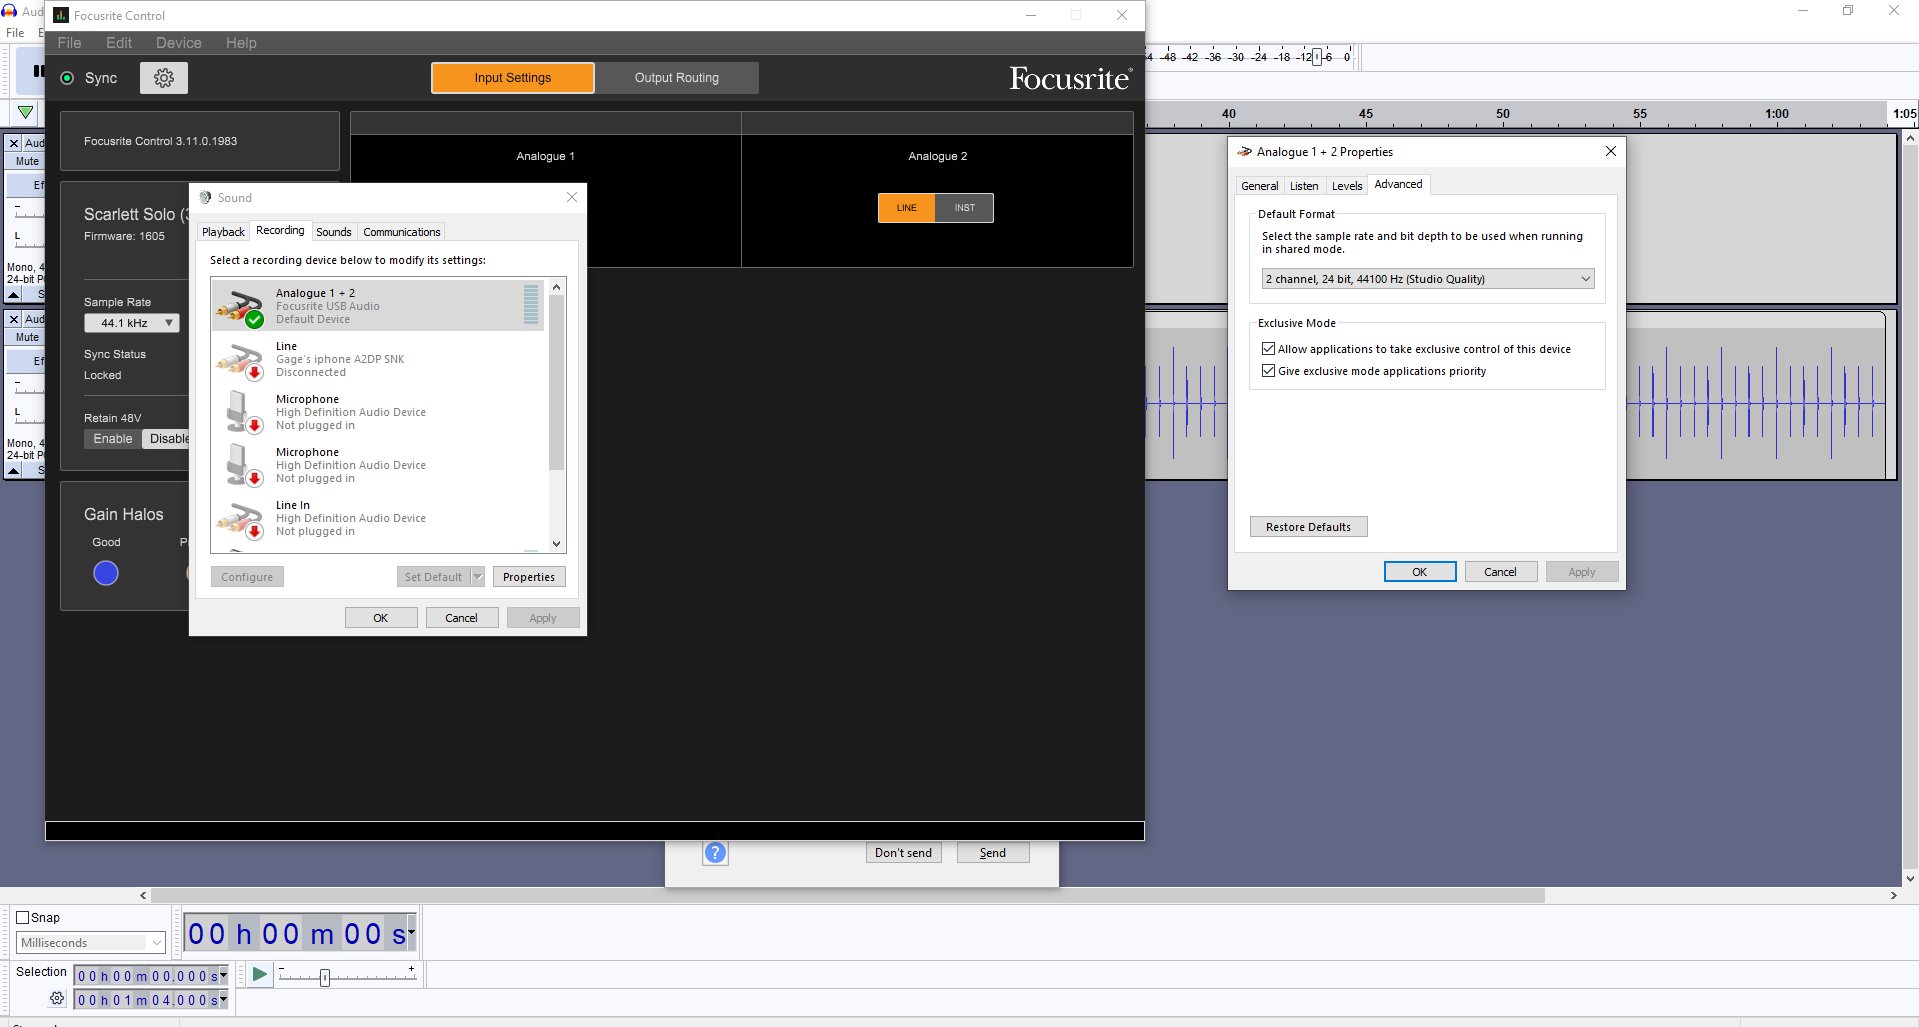
Task: Click the selection settings gear icon
Action: pos(57,999)
